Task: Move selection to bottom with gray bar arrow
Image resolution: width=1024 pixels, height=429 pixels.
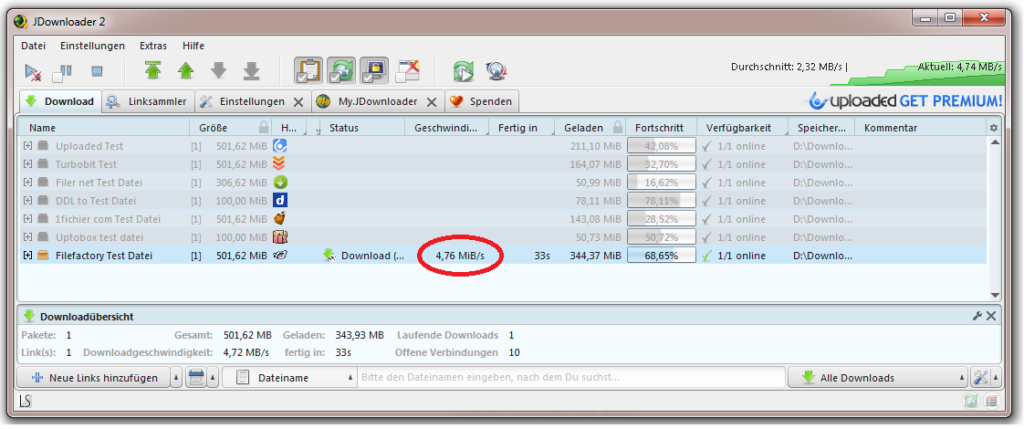Action: click(x=251, y=71)
